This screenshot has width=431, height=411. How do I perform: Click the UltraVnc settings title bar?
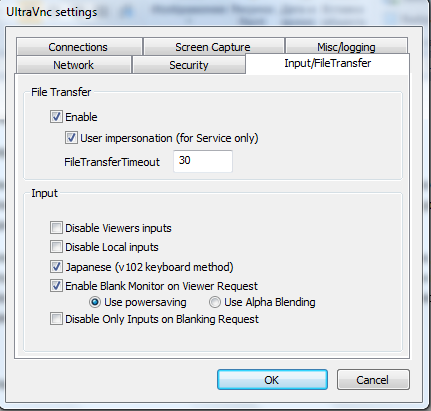[x=213, y=13]
